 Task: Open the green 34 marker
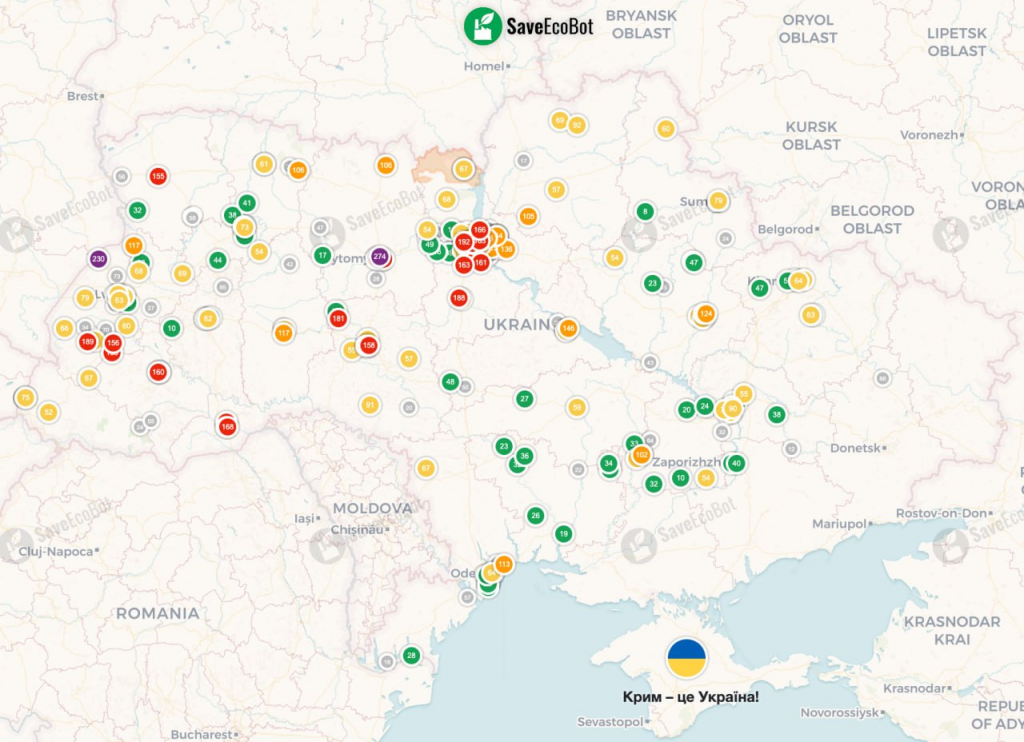click(609, 463)
